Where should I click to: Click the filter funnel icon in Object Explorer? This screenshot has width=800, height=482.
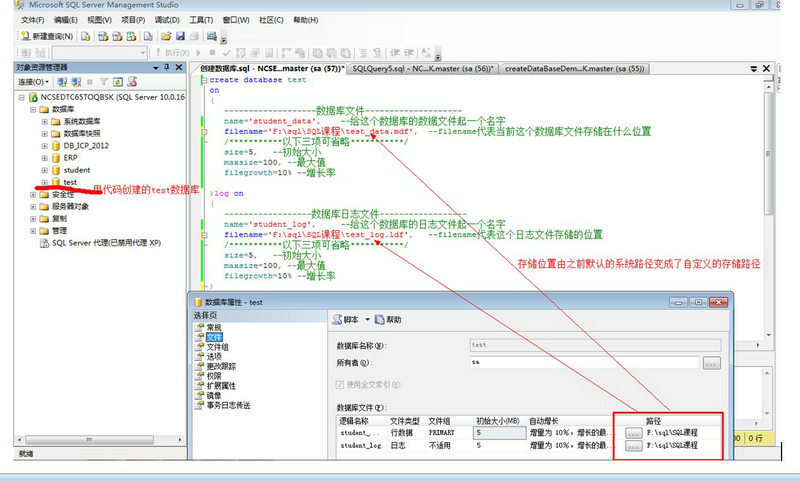tap(104, 82)
